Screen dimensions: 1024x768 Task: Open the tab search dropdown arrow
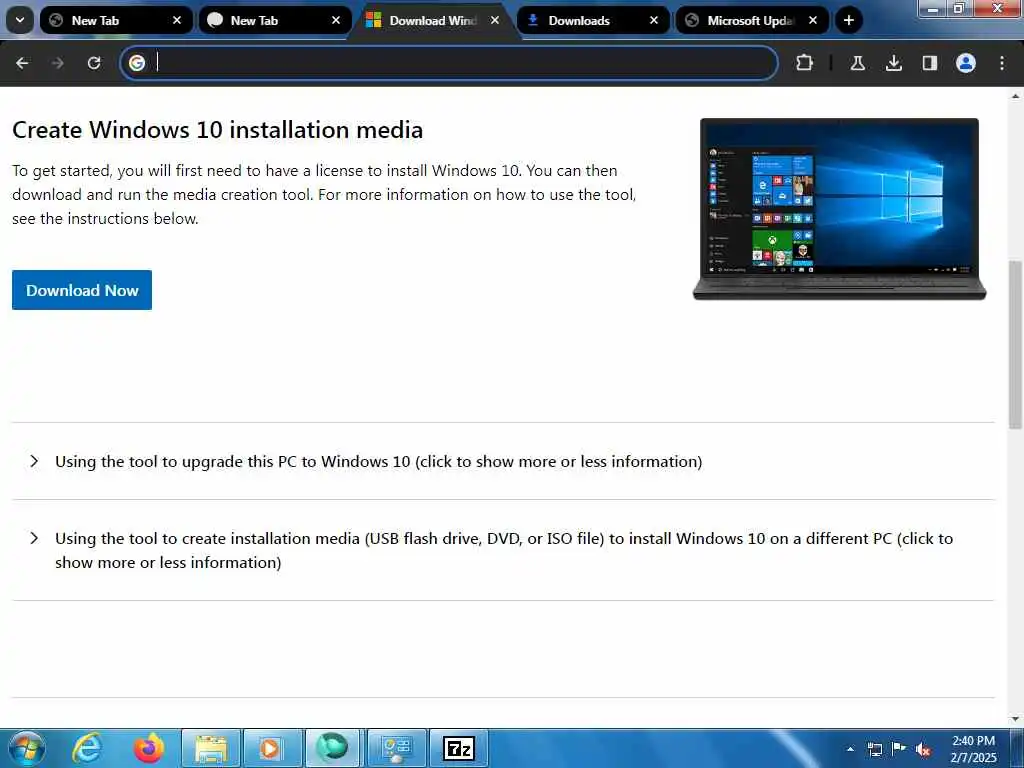point(20,20)
